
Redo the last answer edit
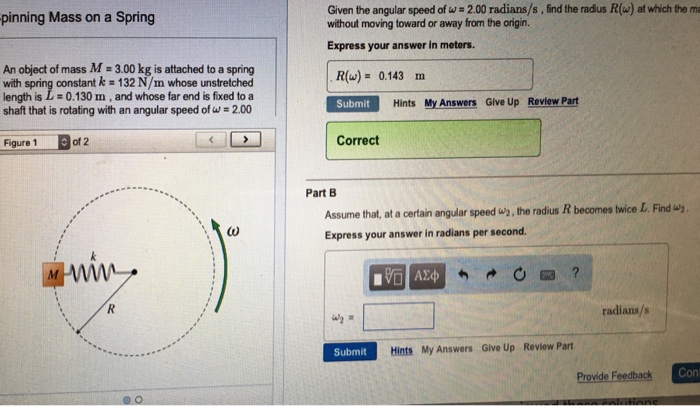tap(491, 274)
